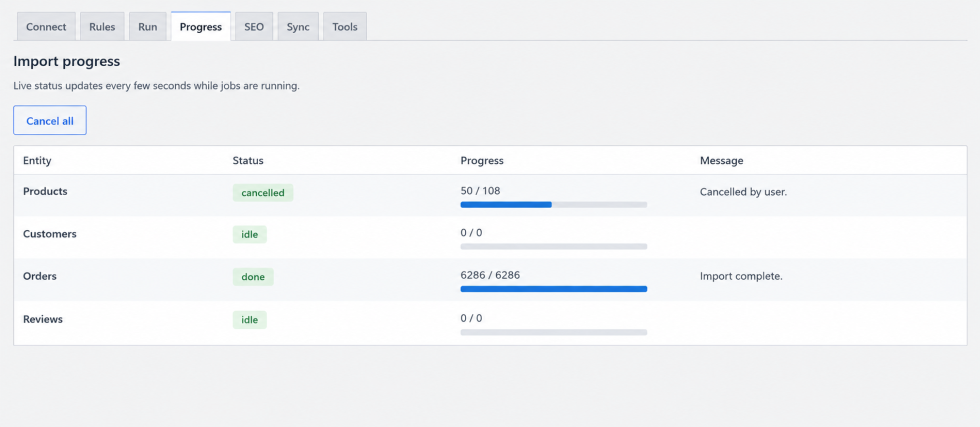Image resolution: width=980 pixels, height=427 pixels.
Task: Click the idle badge in Reviews row
Action: tap(250, 319)
